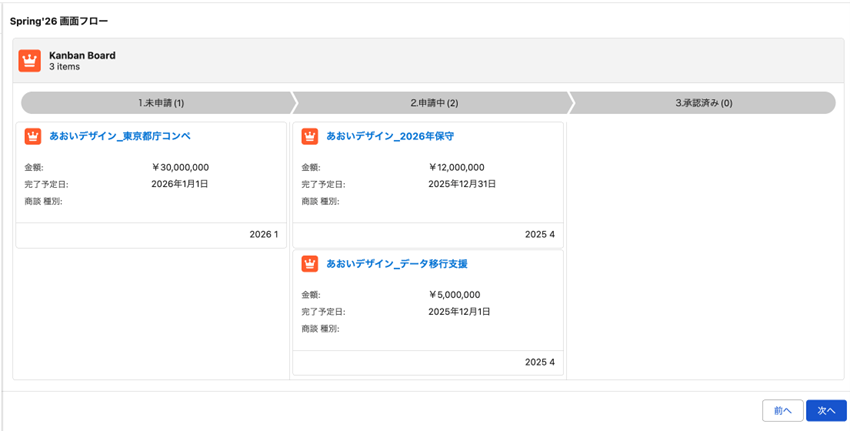The image size is (850, 431).
Task: Select the 1.未申請 (1) stage header
Action: pyautogui.click(x=160, y=103)
